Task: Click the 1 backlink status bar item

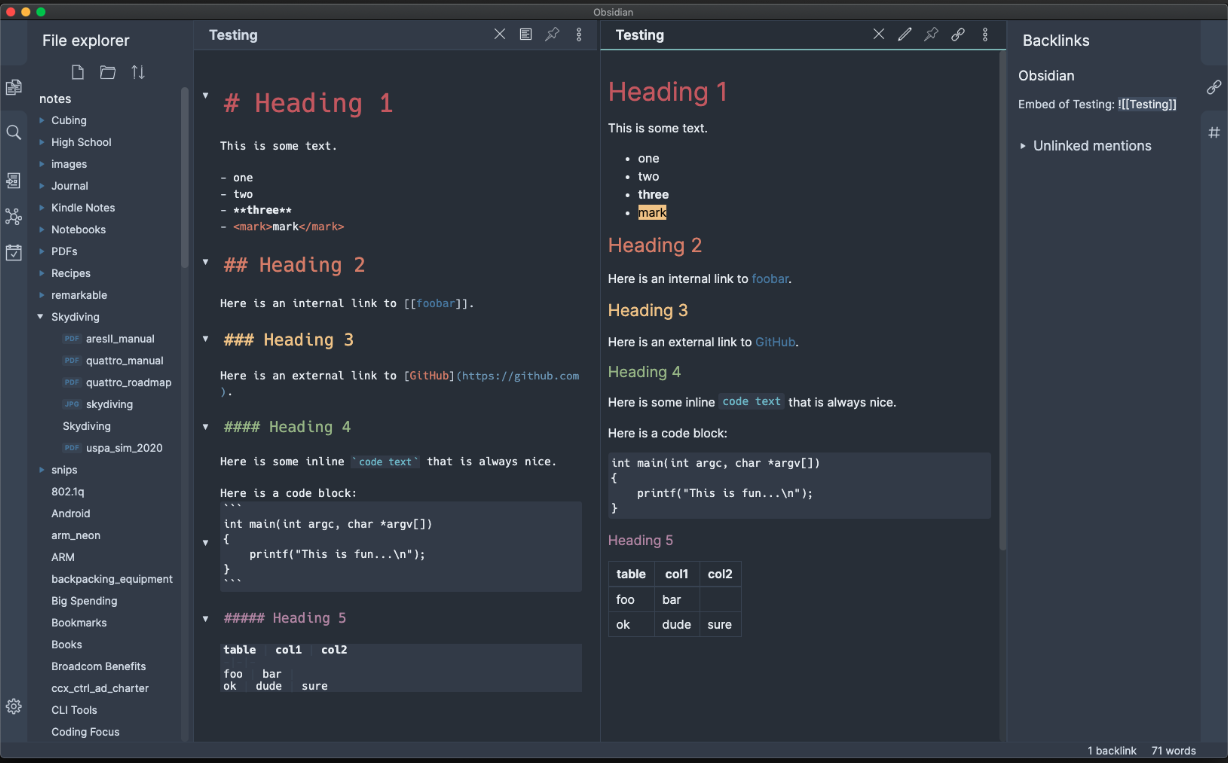Action: [1112, 751]
